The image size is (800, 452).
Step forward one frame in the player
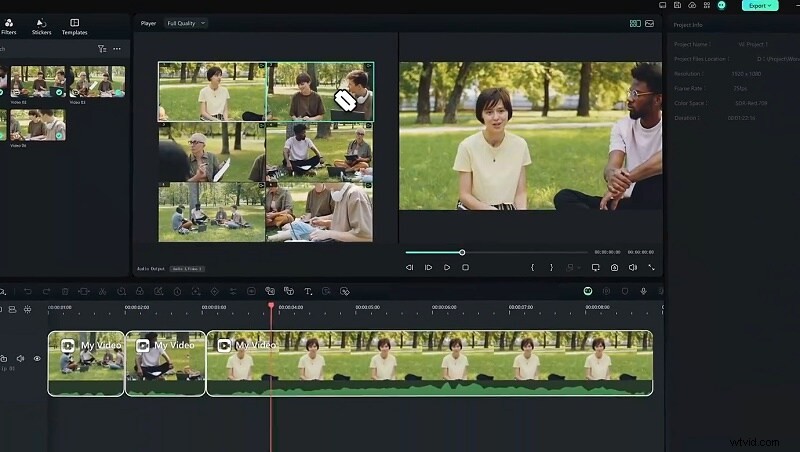point(428,267)
